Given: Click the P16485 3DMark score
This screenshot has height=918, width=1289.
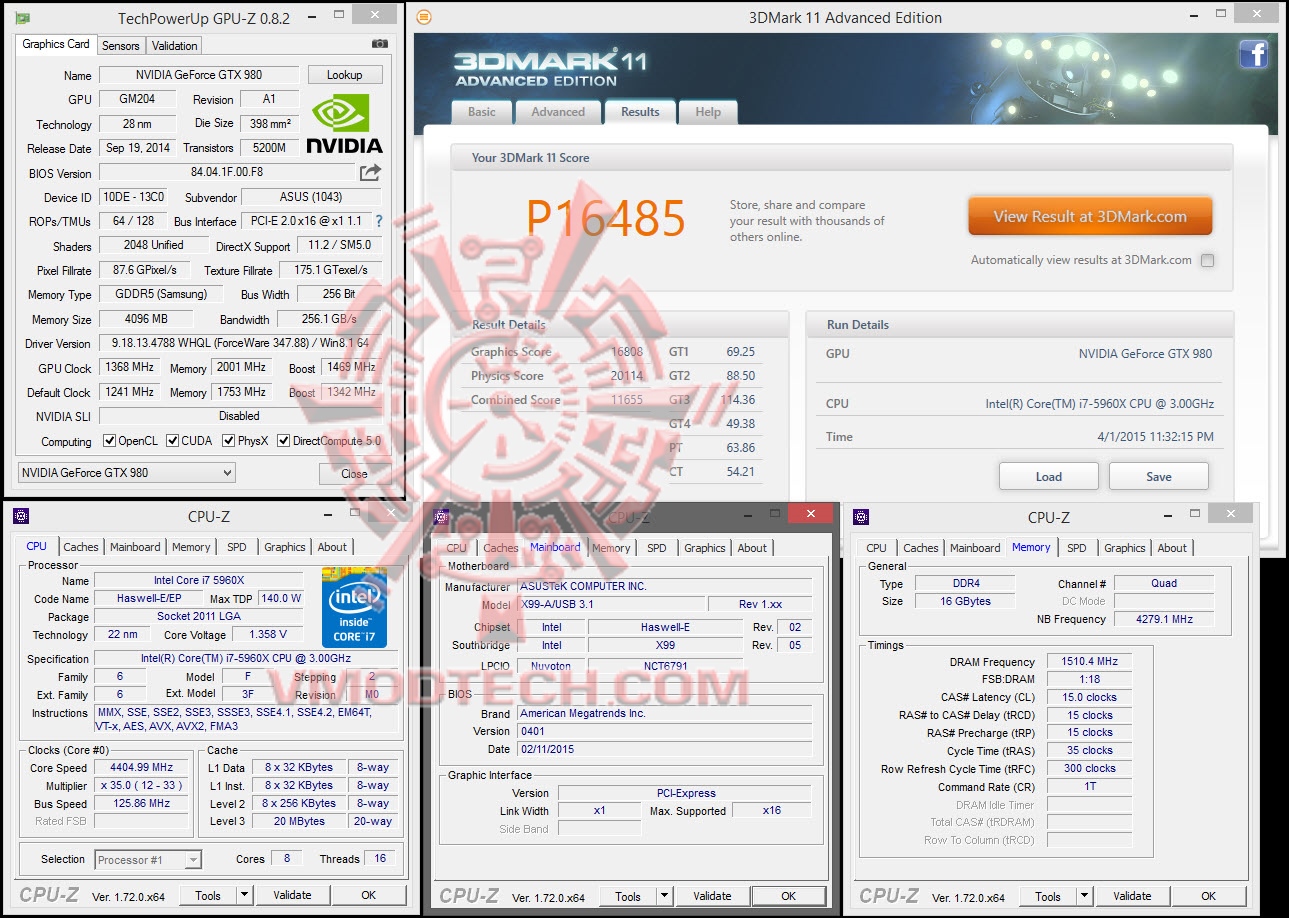Looking at the screenshot, I should (606, 219).
